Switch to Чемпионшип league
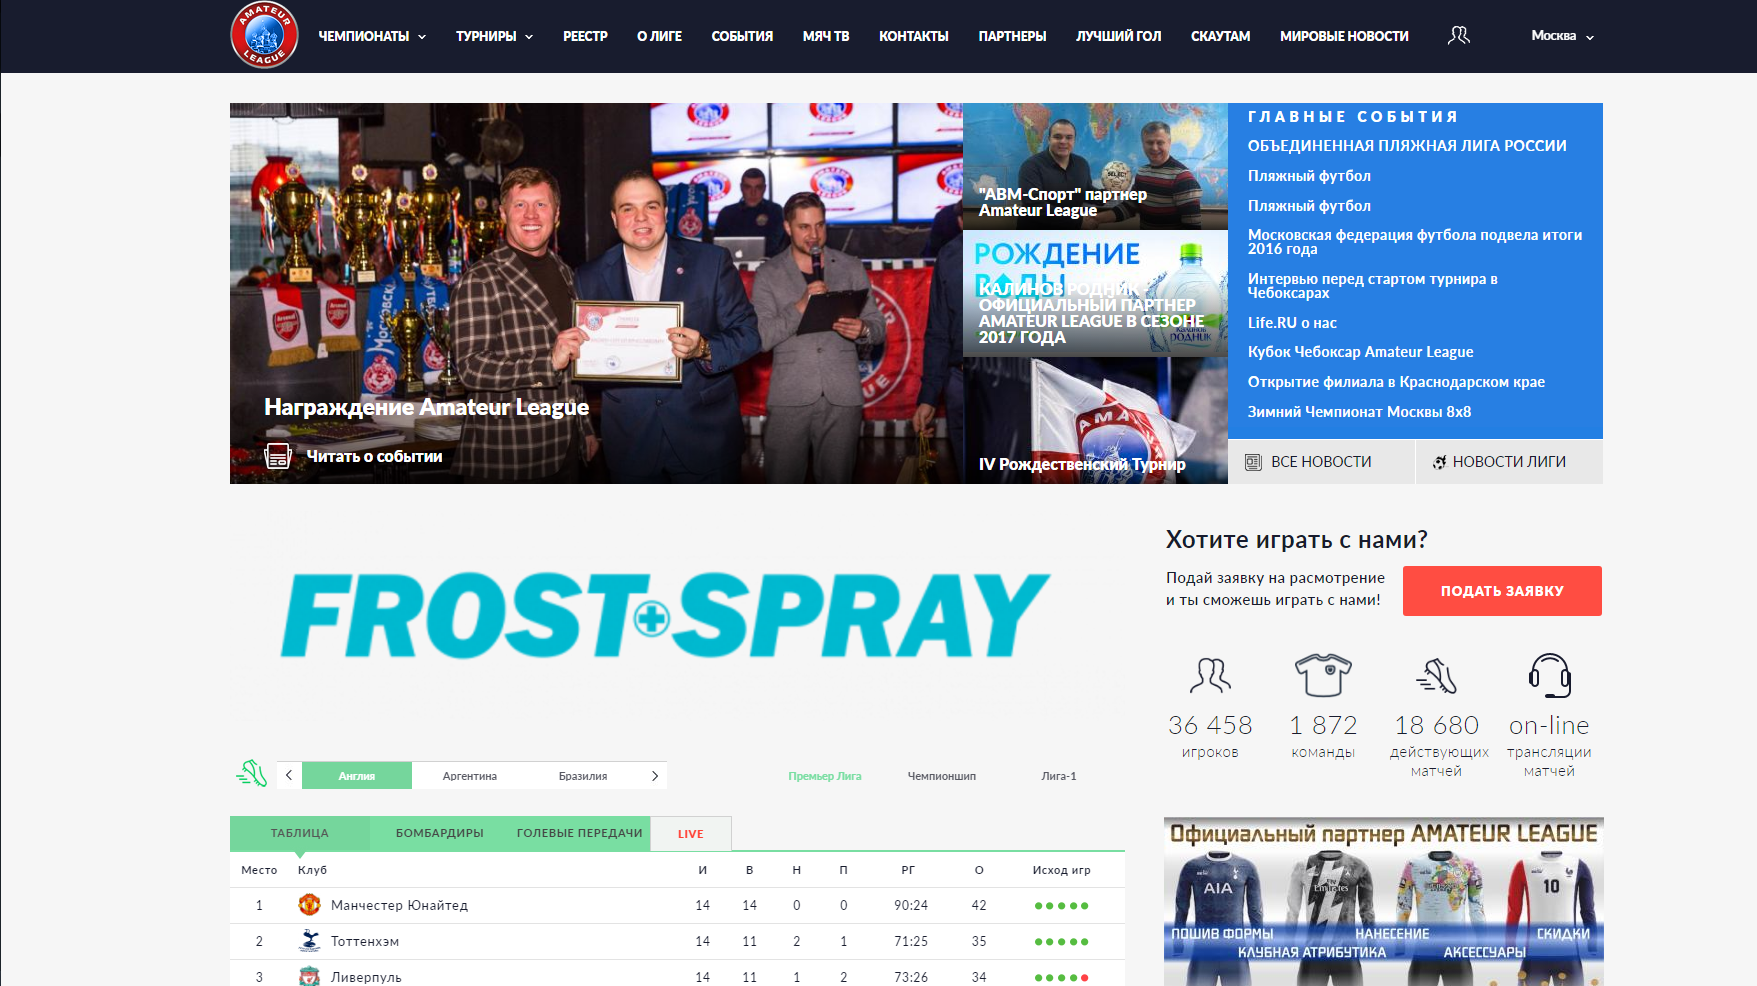This screenshot has height=986, width=1757. click(942, 776)
